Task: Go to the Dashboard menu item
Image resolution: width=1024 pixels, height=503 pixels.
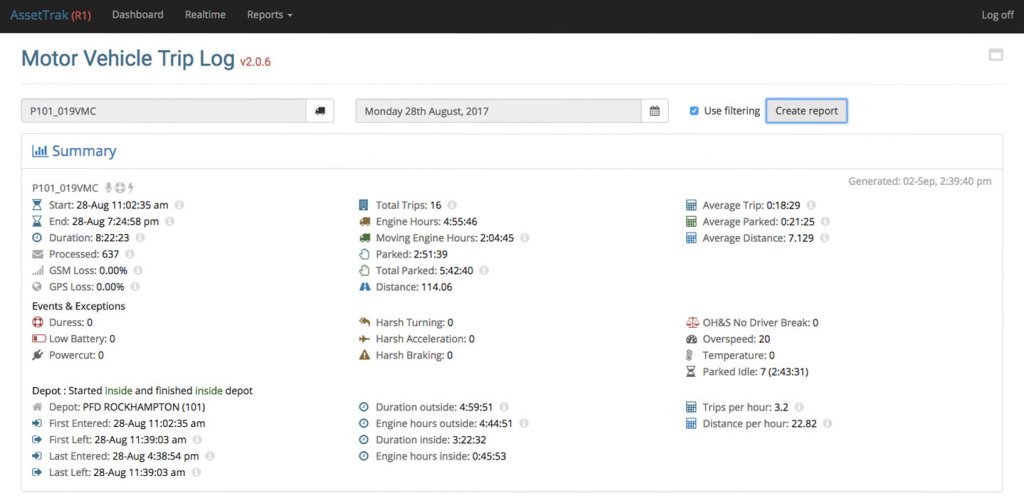Action: coord(138,15)
